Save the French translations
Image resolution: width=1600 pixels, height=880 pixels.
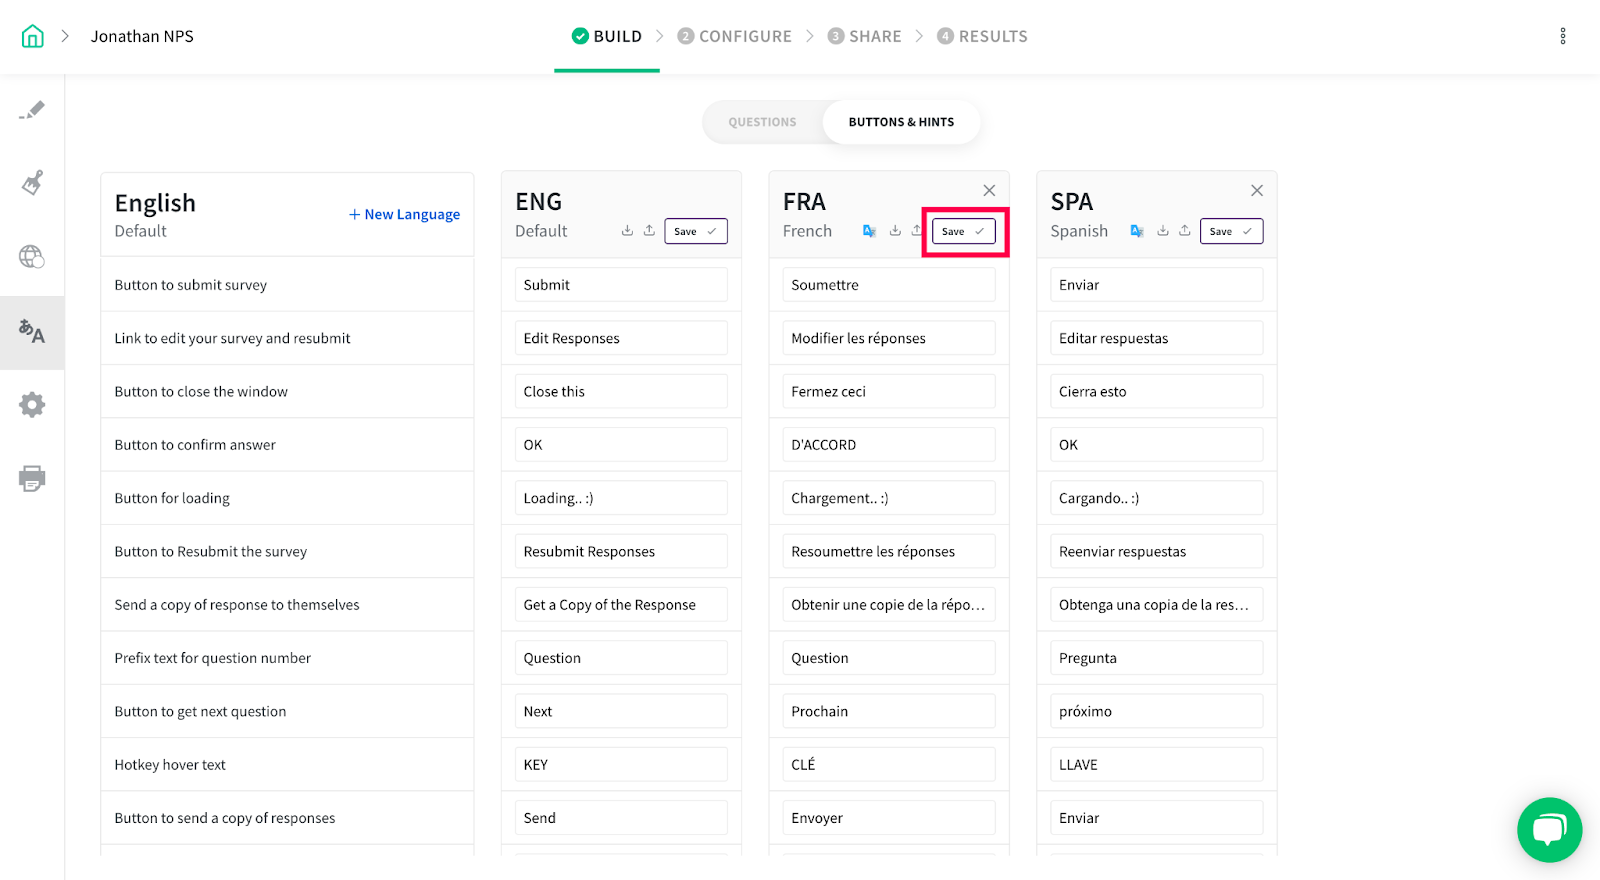963,232
